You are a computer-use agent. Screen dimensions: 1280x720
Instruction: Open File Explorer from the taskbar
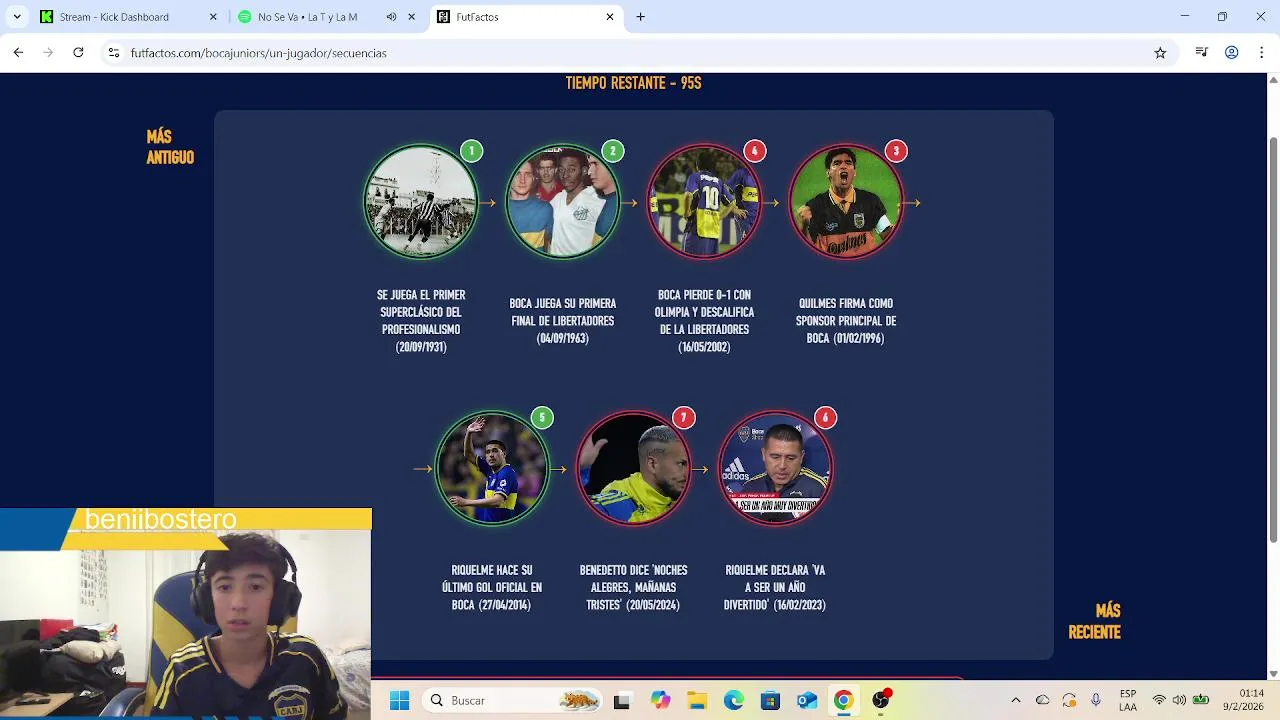(697, 701)
